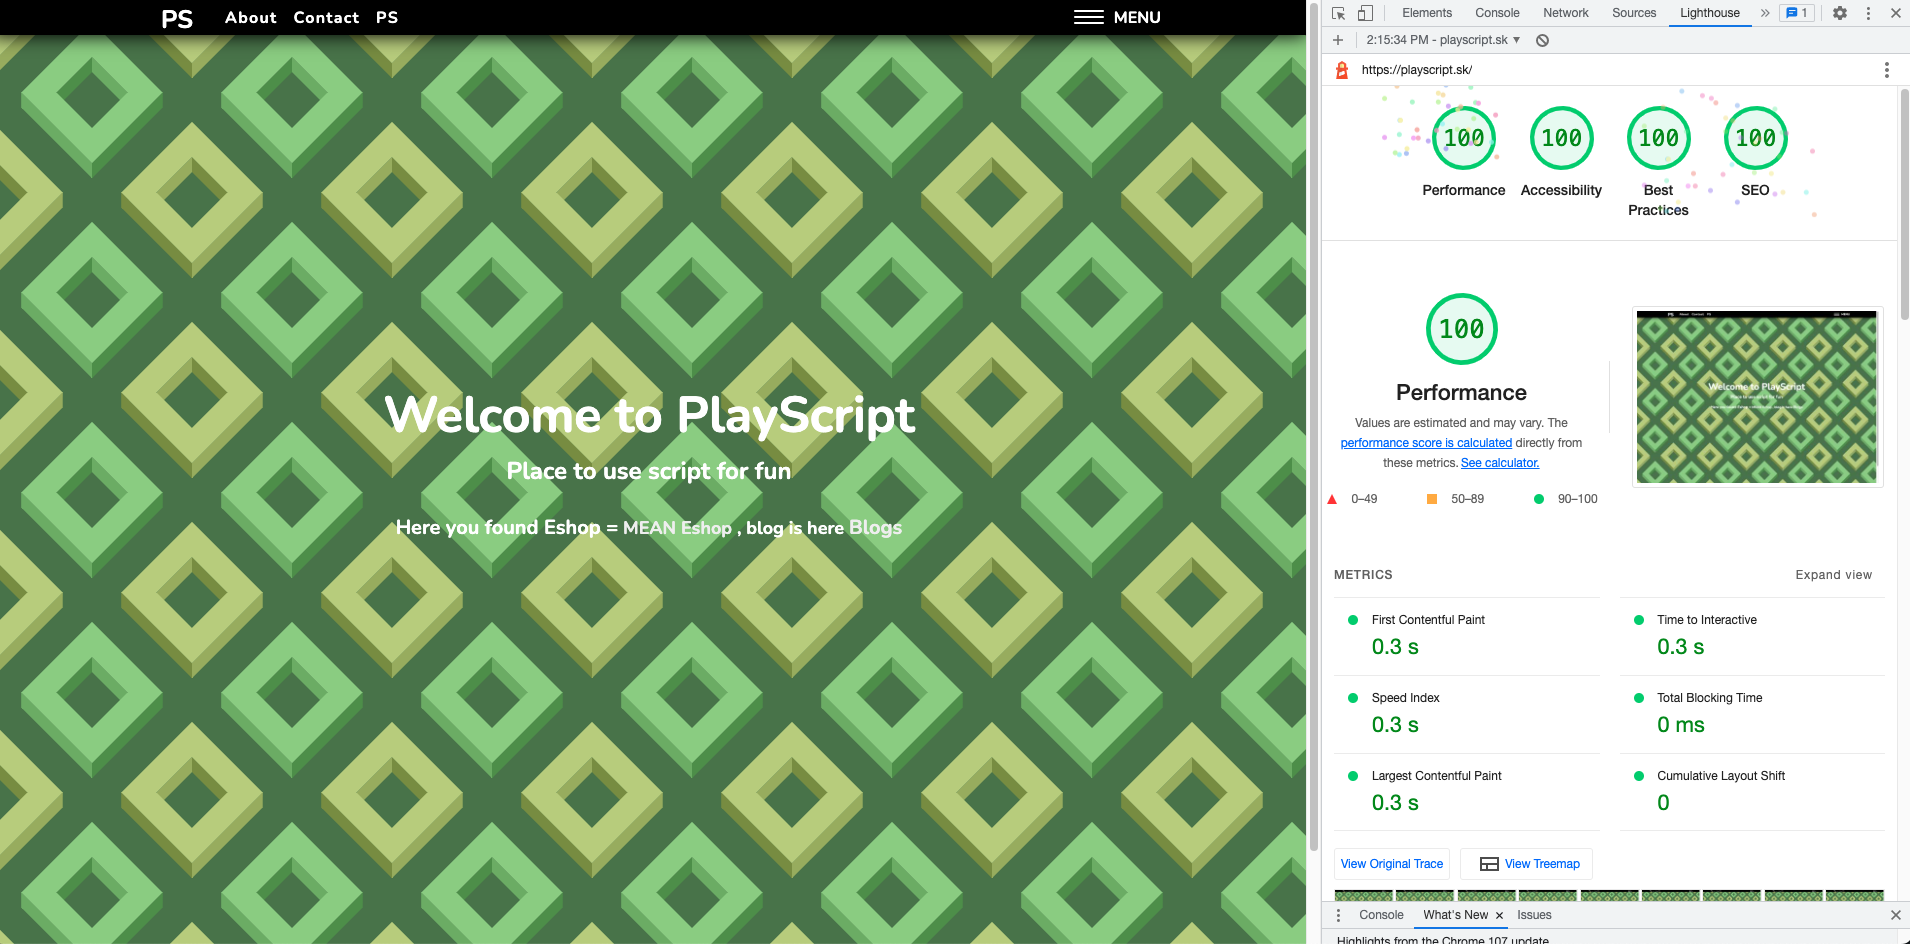Click the Blogs link
This screenshot has width=1910, height=944.
pyautogui.click(x=875, y=528)
